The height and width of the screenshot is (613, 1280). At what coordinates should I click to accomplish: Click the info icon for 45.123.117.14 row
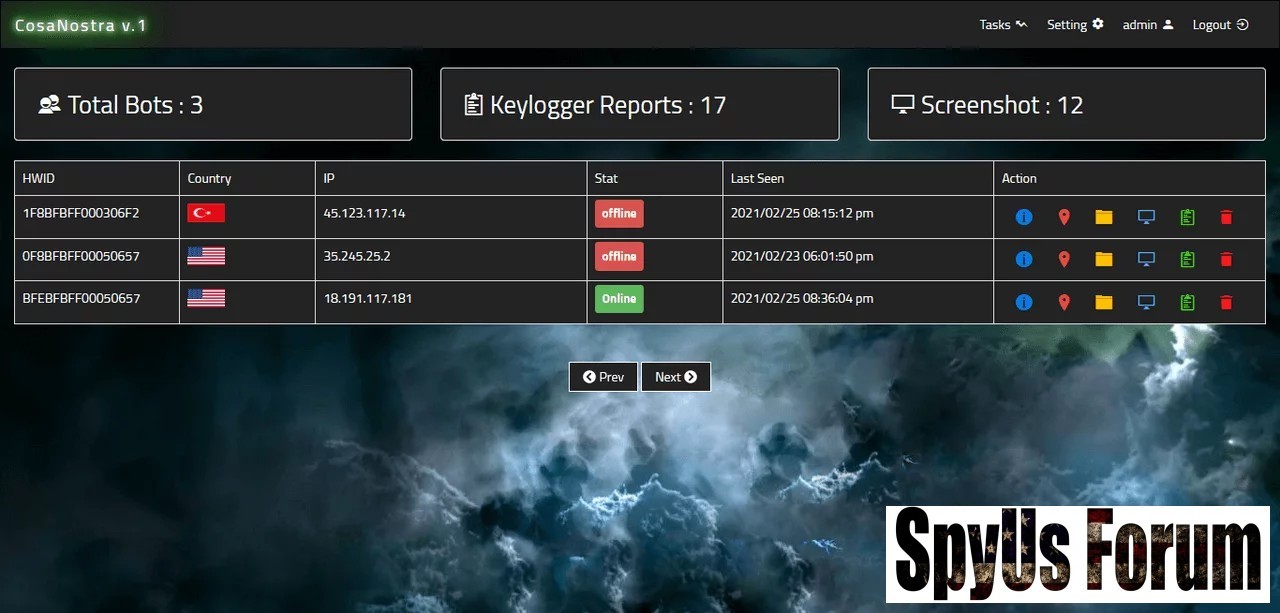pos(1023,217)
